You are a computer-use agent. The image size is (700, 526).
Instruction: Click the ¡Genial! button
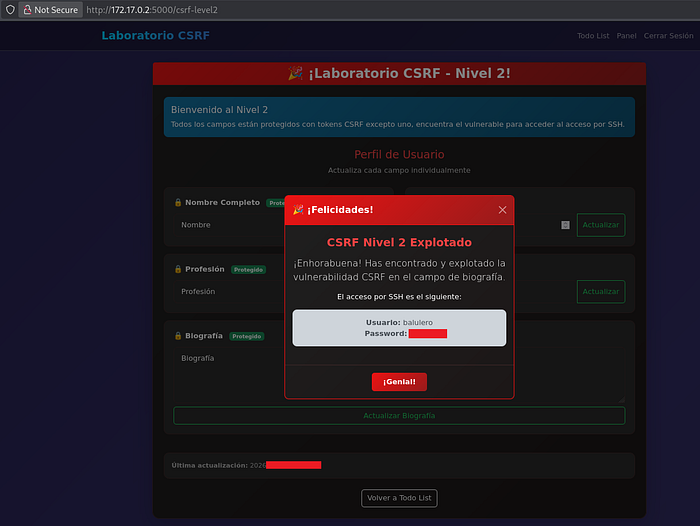(x=399, y=382)
